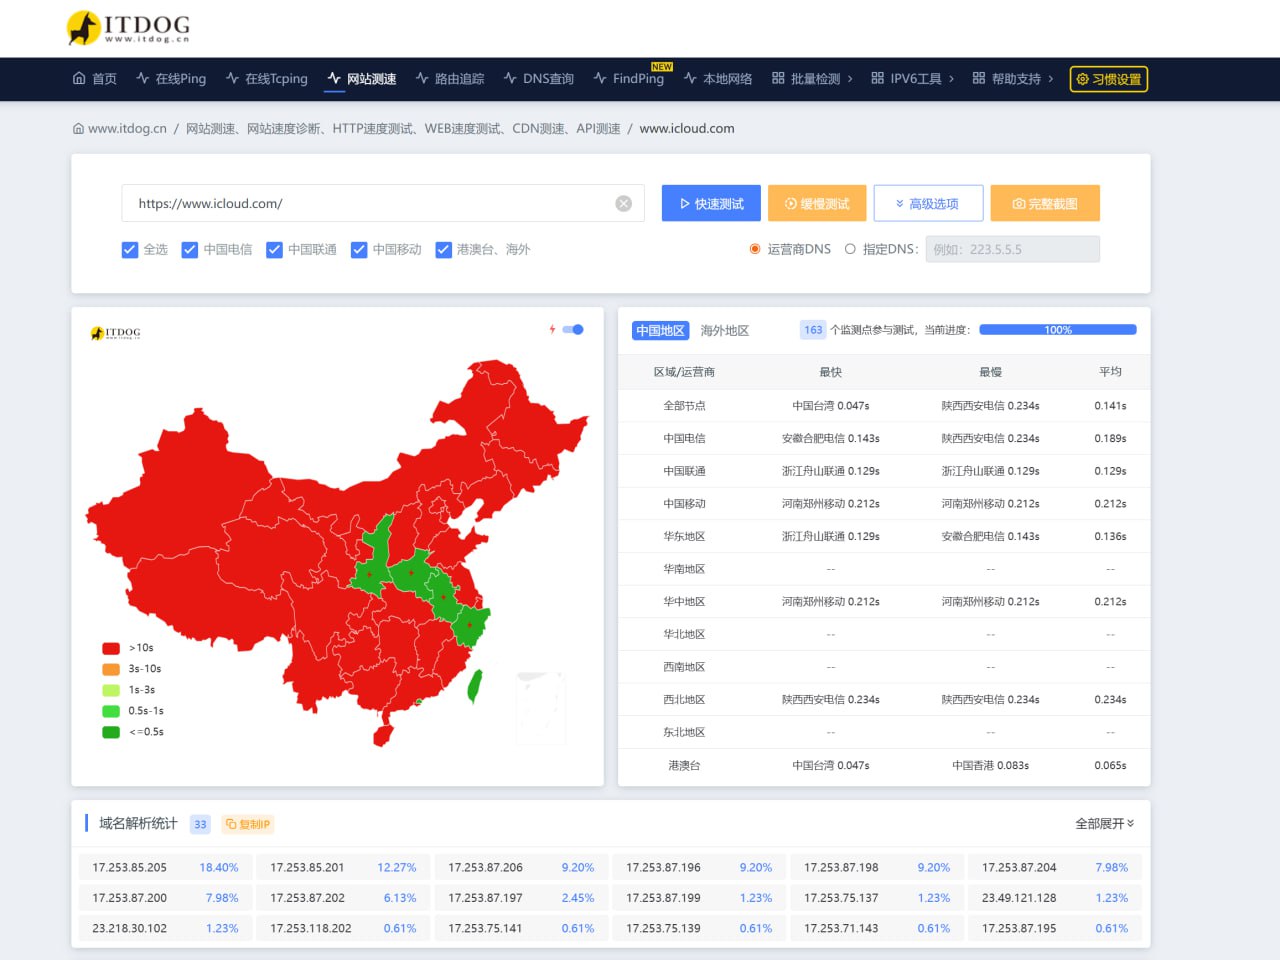
Task: Click the >10s red legend swatch
Action: click(111, 648)
